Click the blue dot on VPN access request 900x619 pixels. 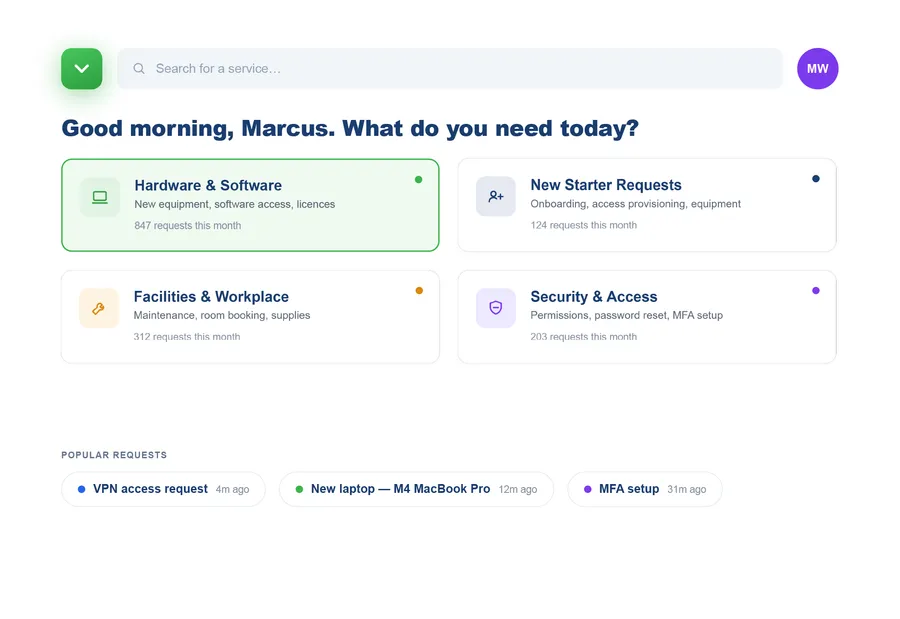point(82,489)
